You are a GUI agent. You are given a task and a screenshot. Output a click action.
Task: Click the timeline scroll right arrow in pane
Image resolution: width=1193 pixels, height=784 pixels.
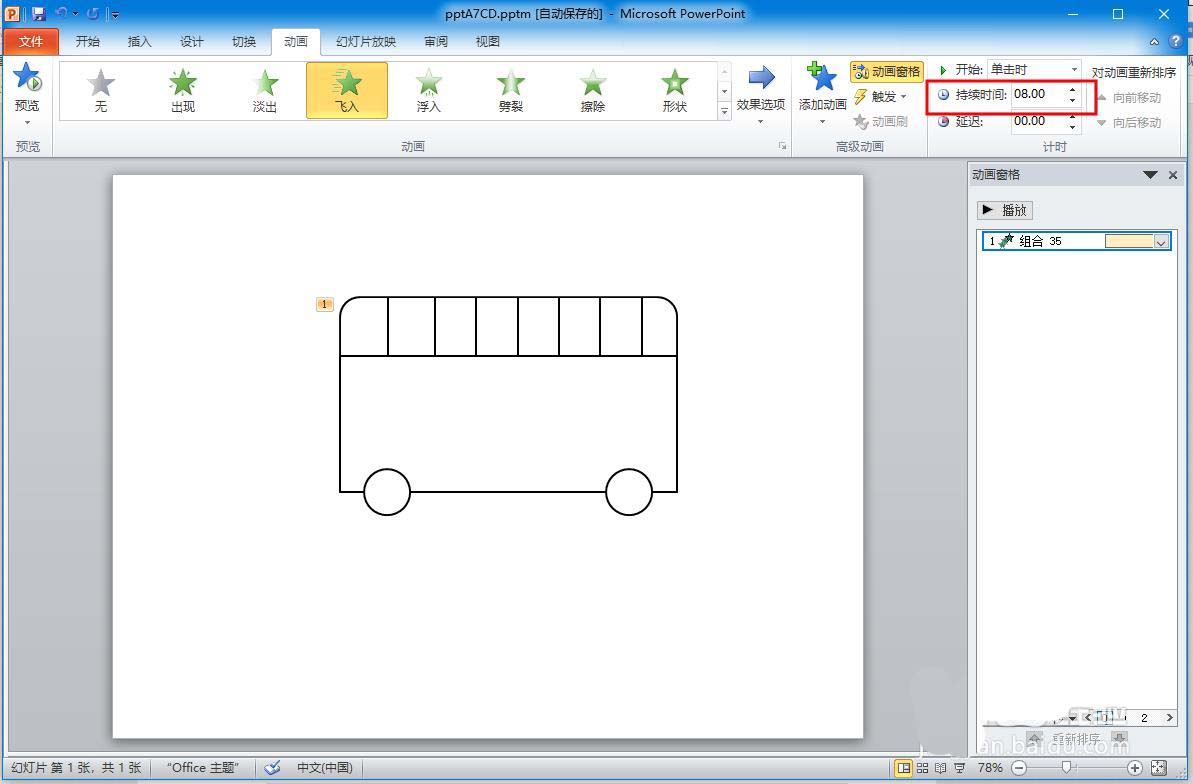[1169, 717]
